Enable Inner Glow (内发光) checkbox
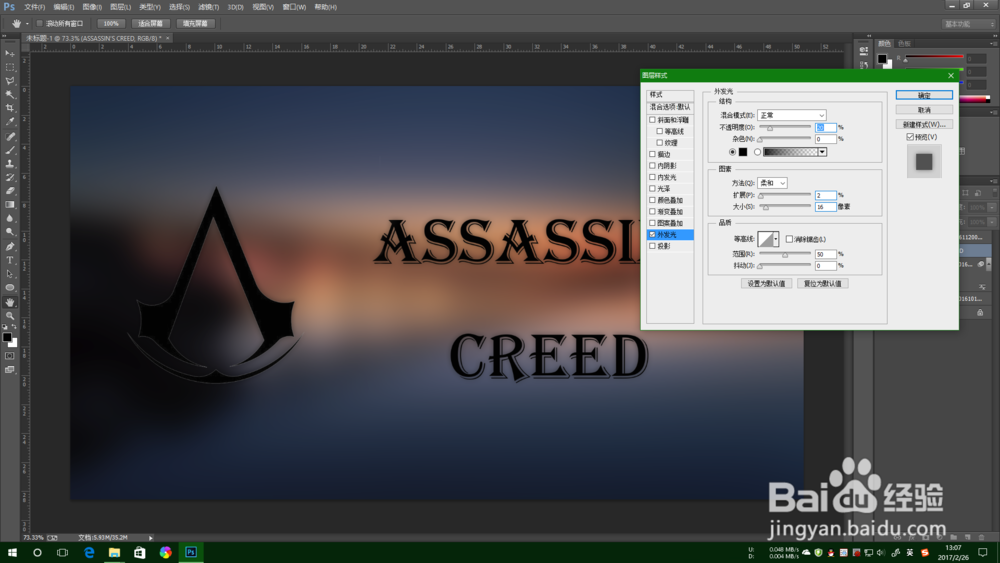The width and height of the screenshot is (1000, 563). coord(652,177)
